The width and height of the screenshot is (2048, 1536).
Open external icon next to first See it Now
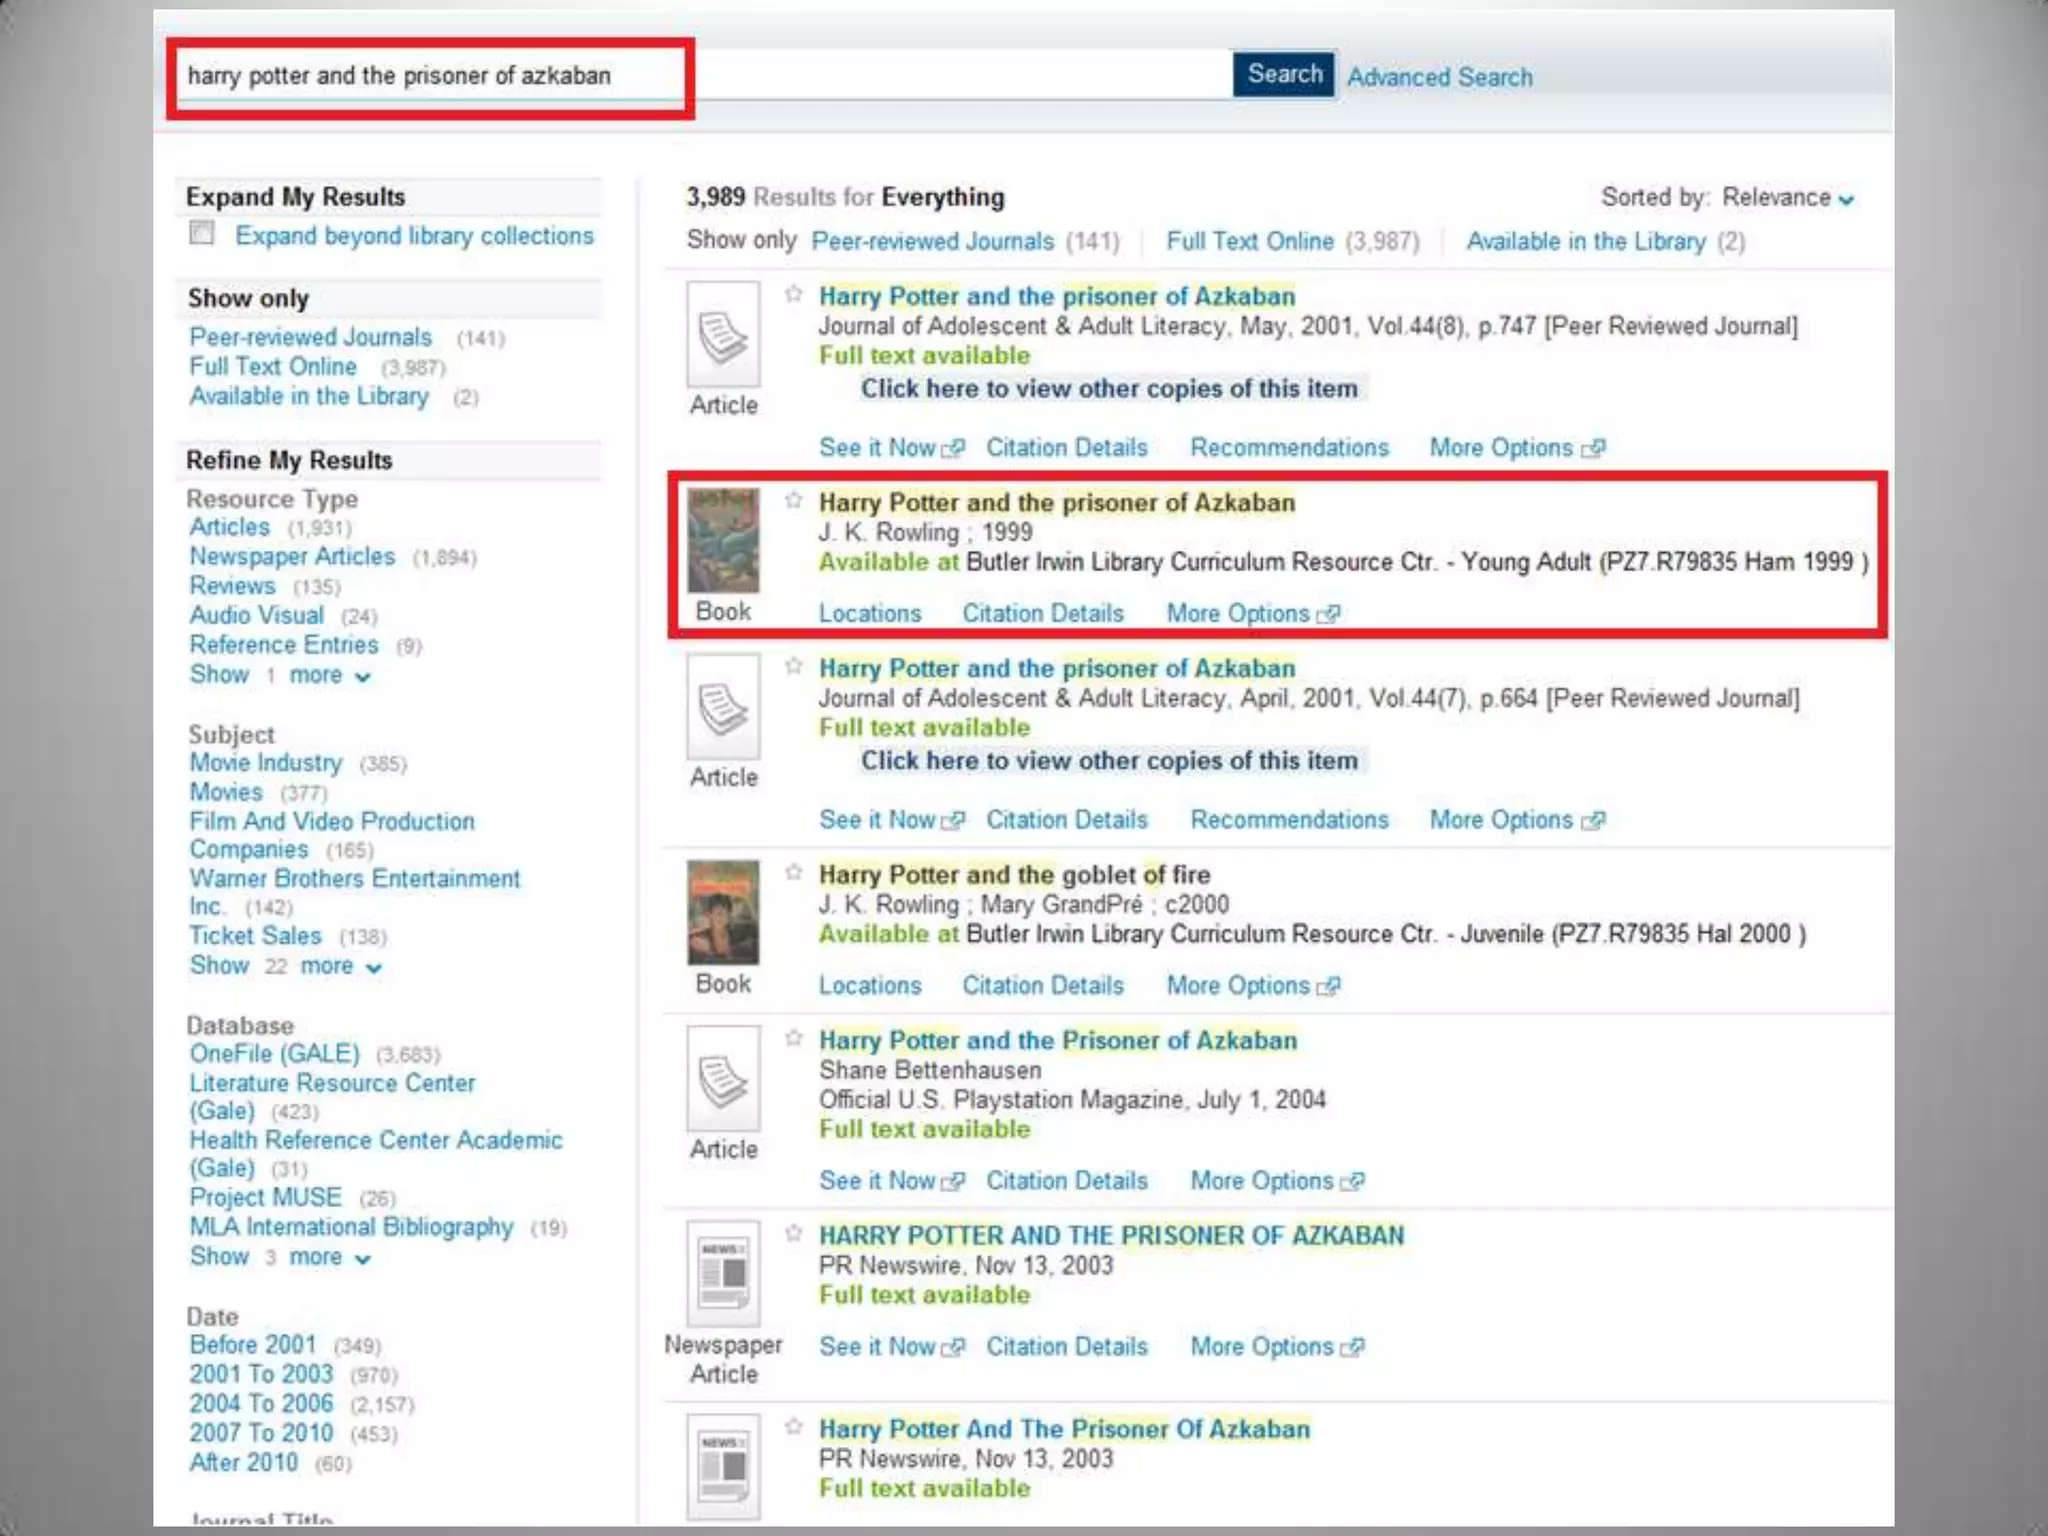pos(954,448)
